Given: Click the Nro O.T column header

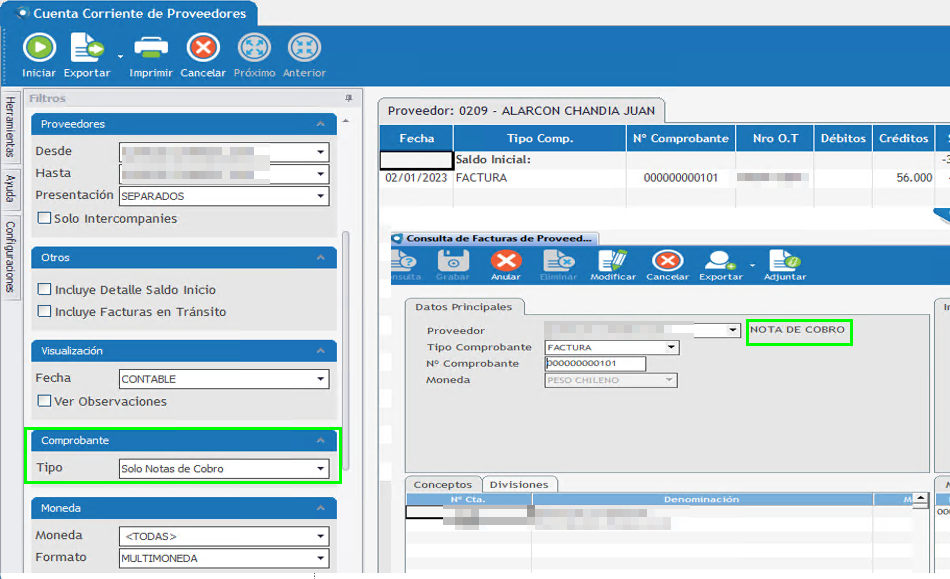Looking at the screenshot, I should pyautogui.click(x=775, y=138).
